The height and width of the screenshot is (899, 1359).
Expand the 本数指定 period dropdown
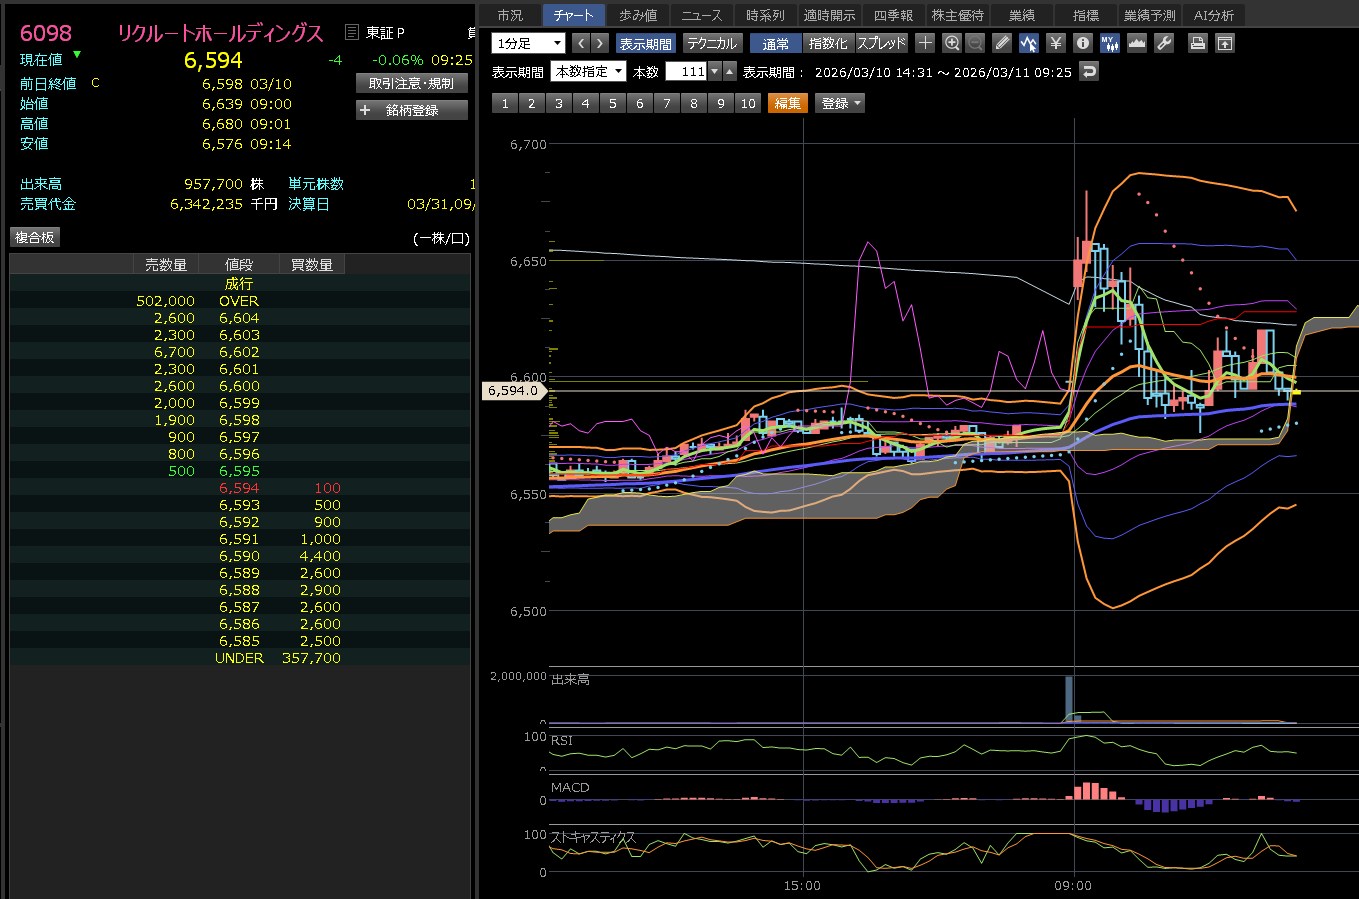589,71
